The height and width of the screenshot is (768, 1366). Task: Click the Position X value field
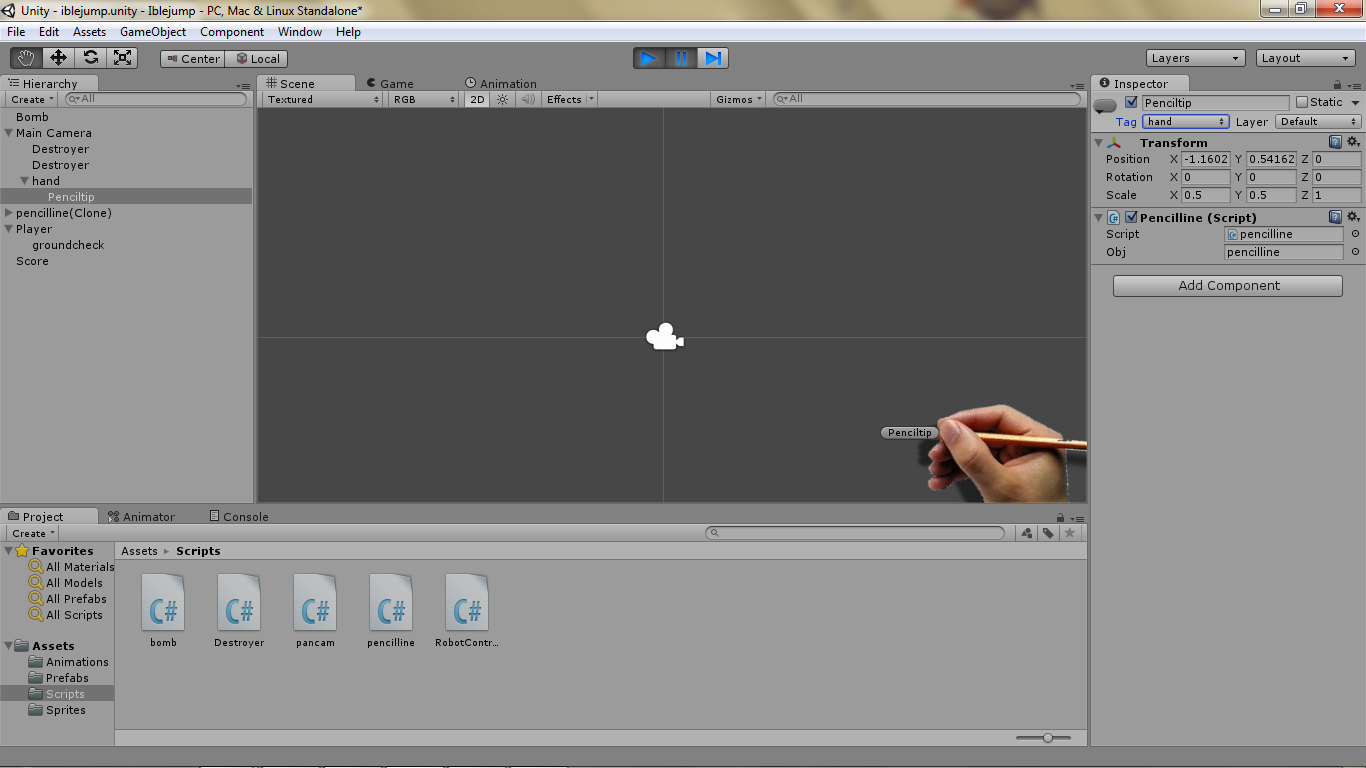1206,159
